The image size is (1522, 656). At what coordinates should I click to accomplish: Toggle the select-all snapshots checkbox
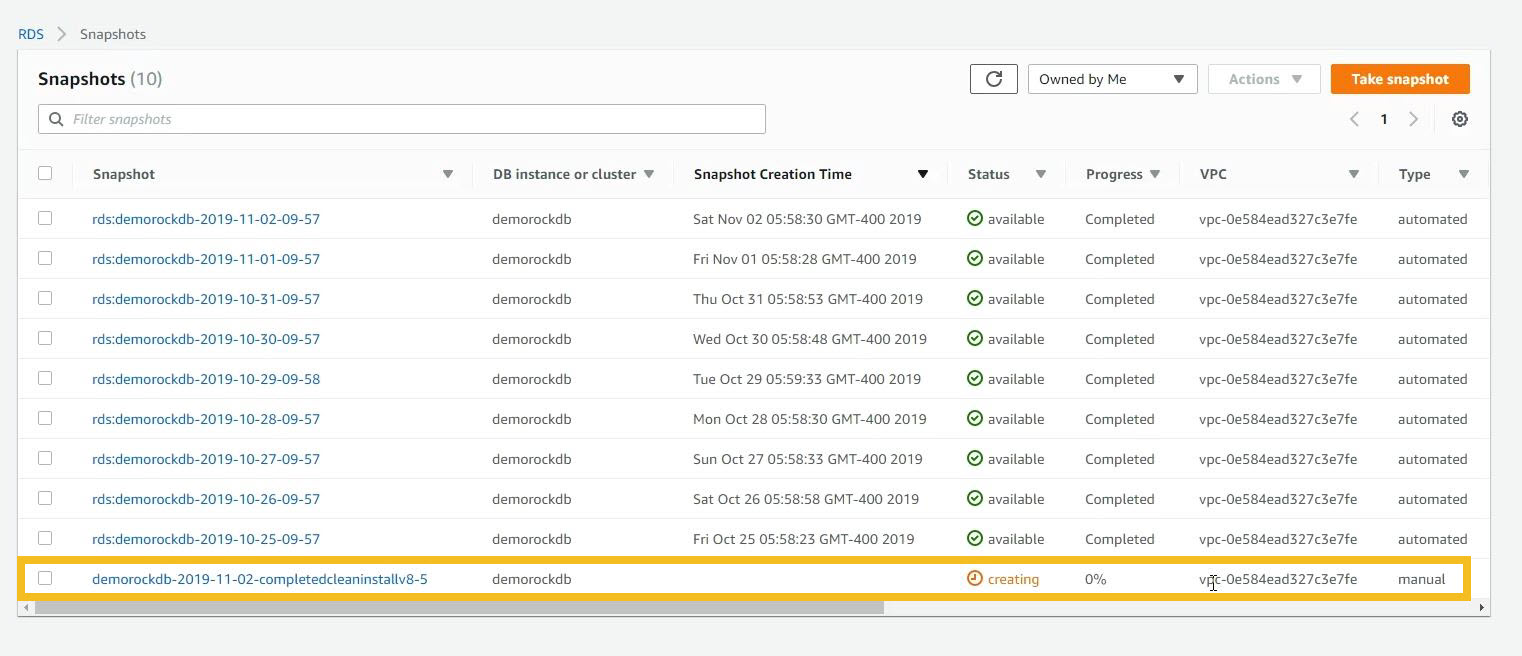click(45, 173)
